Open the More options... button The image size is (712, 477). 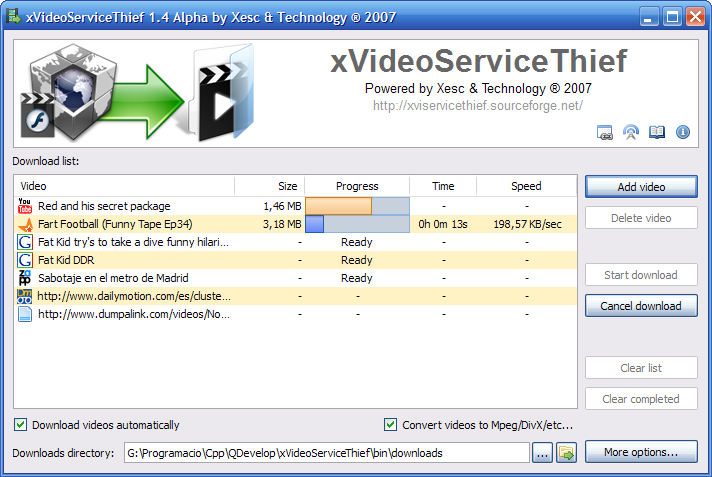coord(641,452)
